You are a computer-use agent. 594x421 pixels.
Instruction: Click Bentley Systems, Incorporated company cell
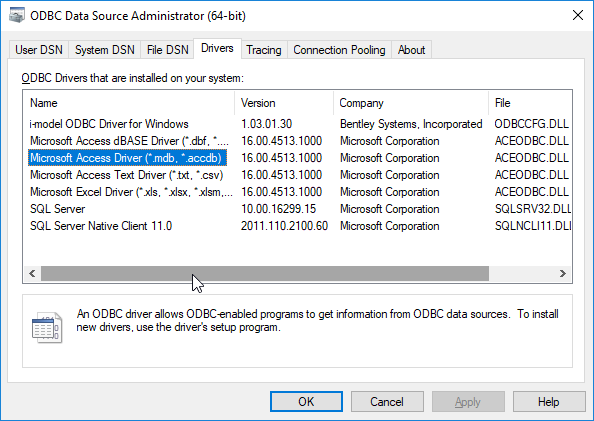411,124
